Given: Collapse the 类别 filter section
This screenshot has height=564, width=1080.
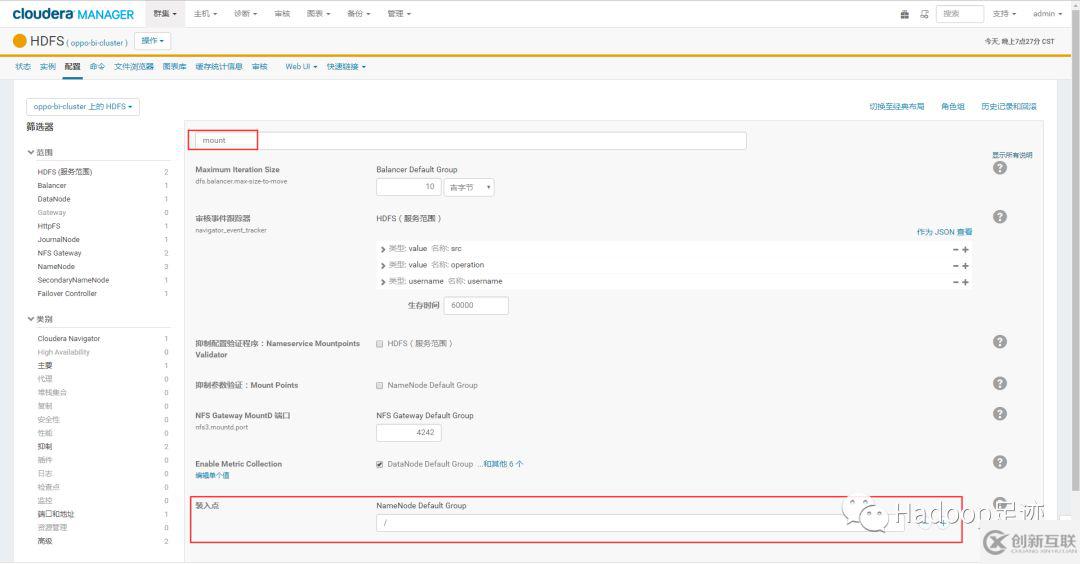Looking at the screenshot, I should pyautogui.click(x=40, y=320).
